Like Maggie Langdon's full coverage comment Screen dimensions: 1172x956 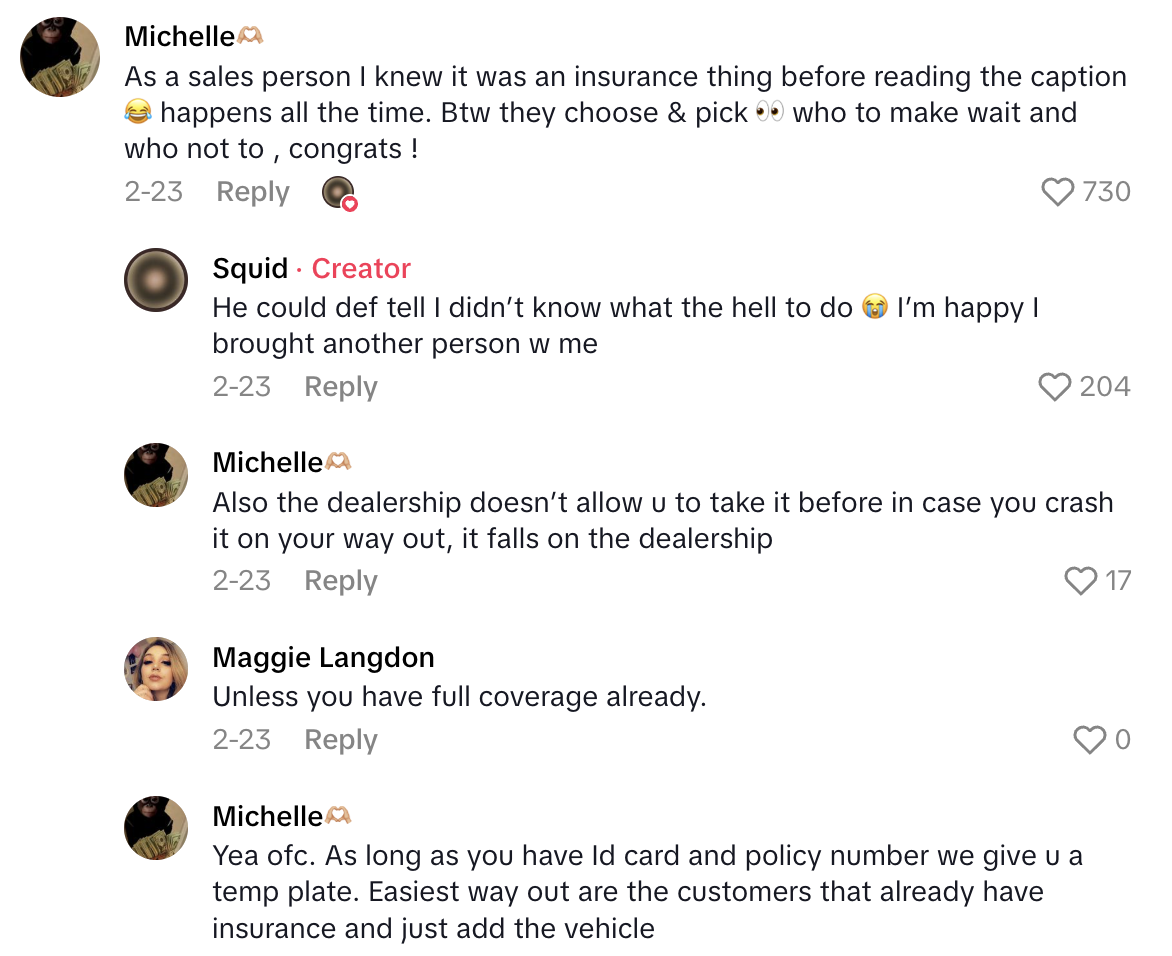(1089, 740)
